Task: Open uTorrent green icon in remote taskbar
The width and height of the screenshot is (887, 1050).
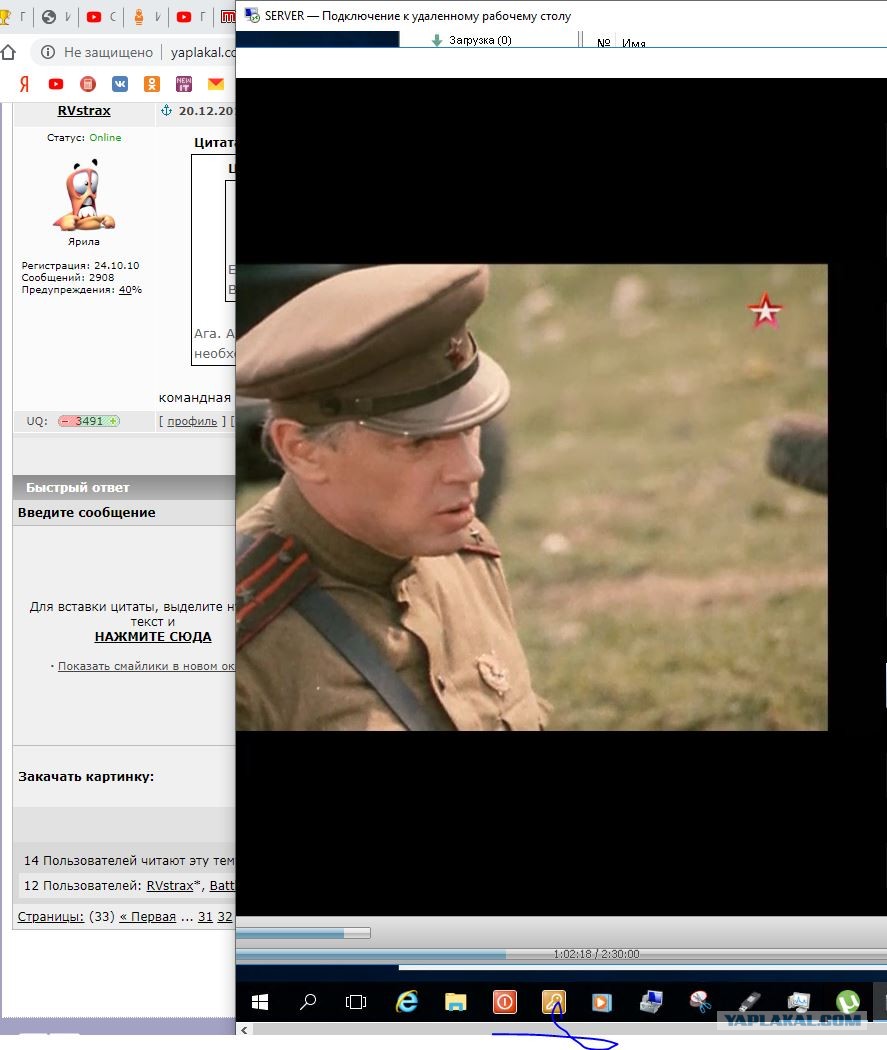Action: coord(848,1002)
